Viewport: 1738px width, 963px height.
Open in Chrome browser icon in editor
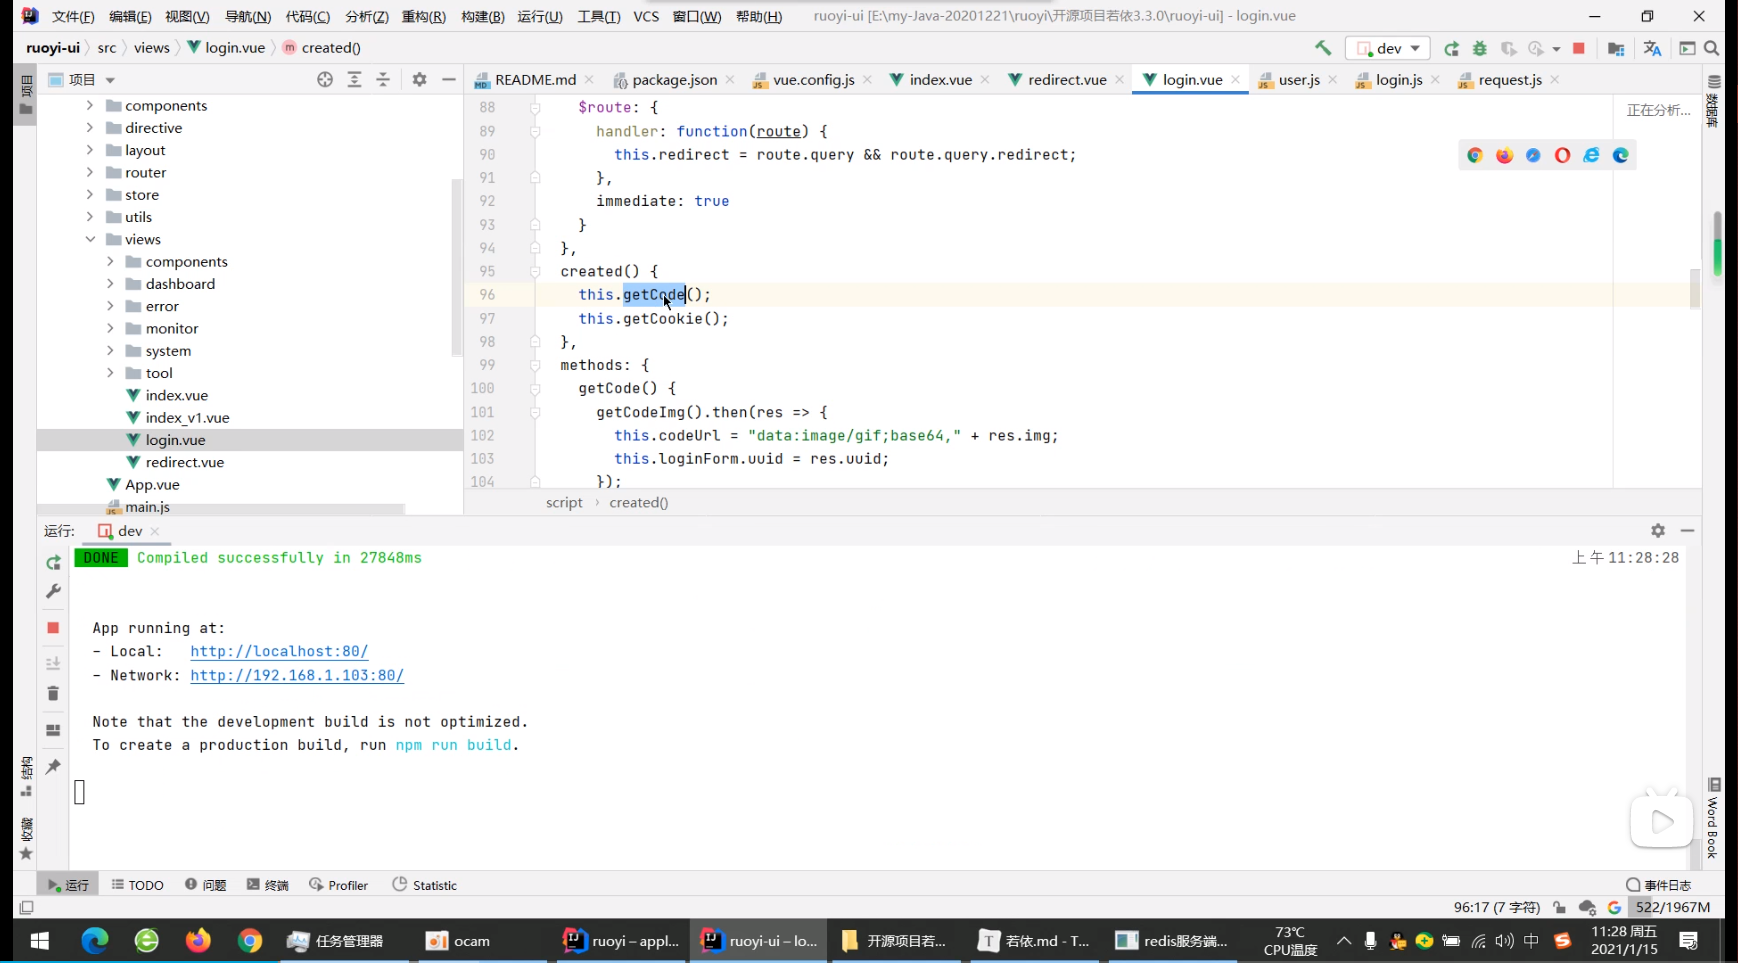click(x=1475, y=155)
